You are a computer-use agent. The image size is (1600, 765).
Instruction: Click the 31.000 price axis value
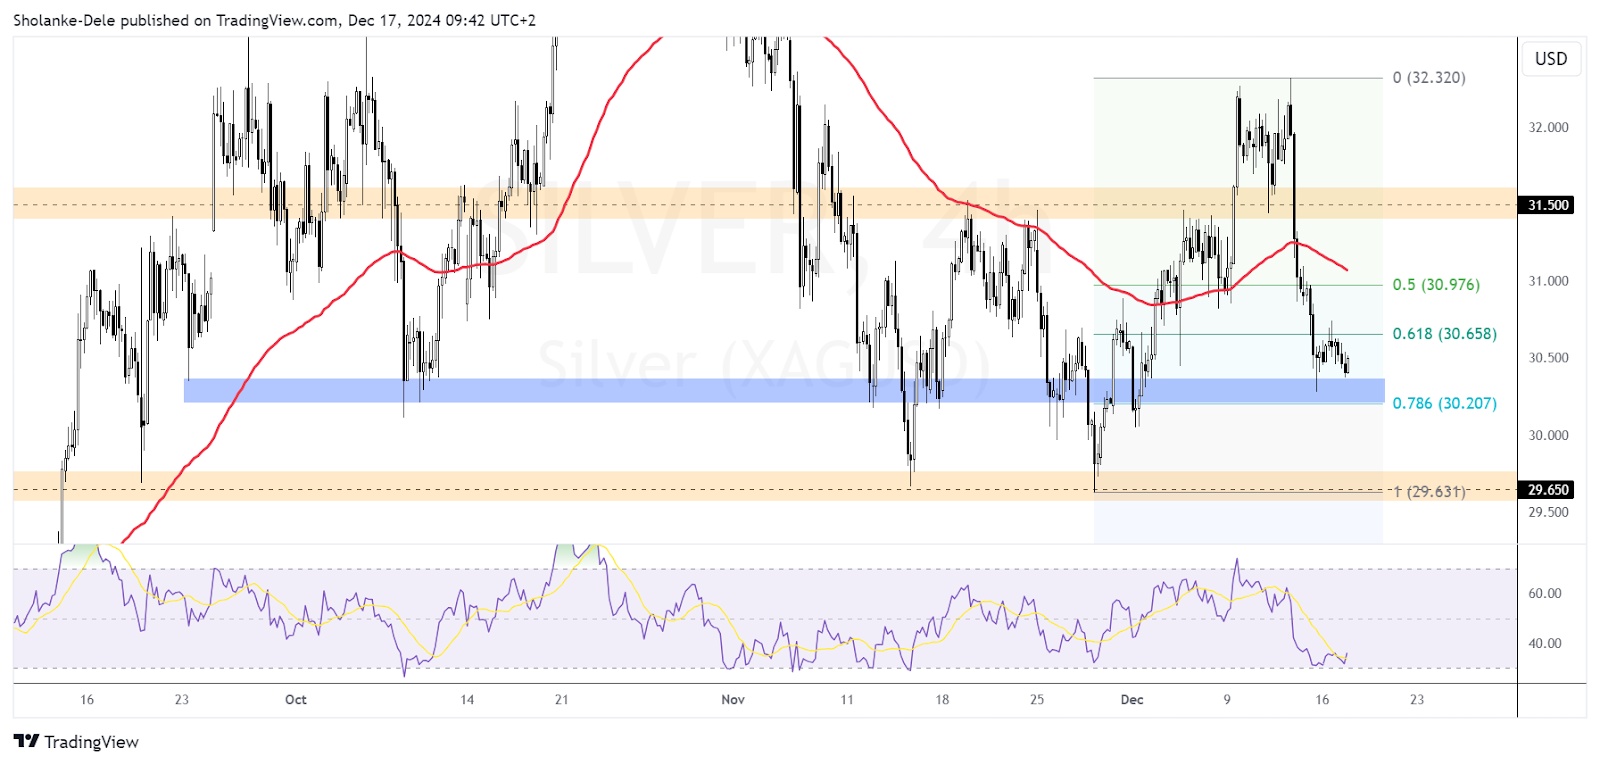coord(1548,282)
